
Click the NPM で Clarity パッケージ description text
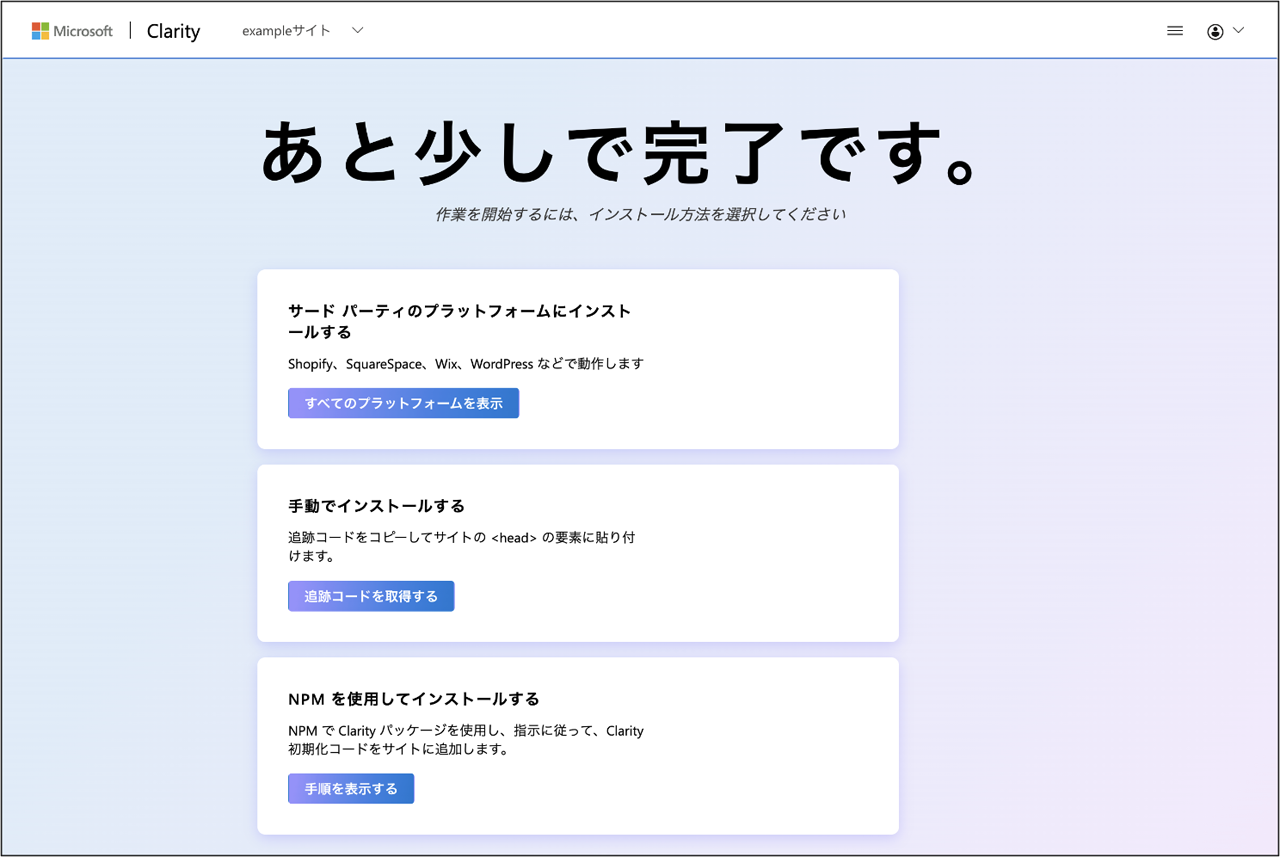point(466,740)
